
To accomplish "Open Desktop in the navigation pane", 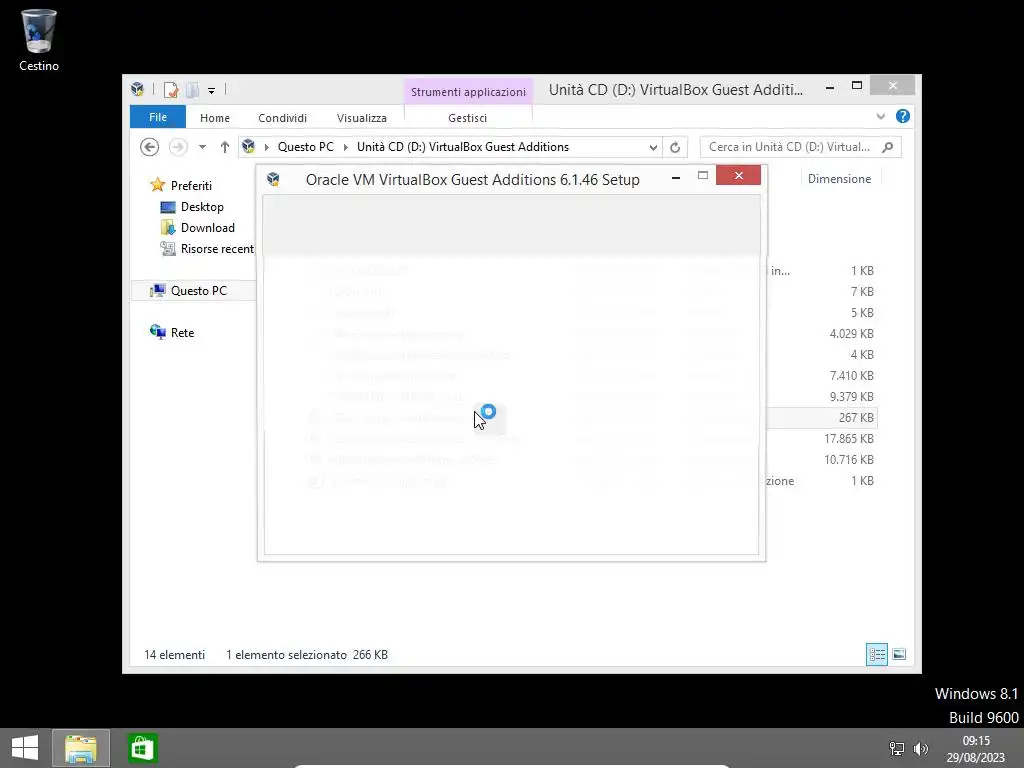I will 192,207.
